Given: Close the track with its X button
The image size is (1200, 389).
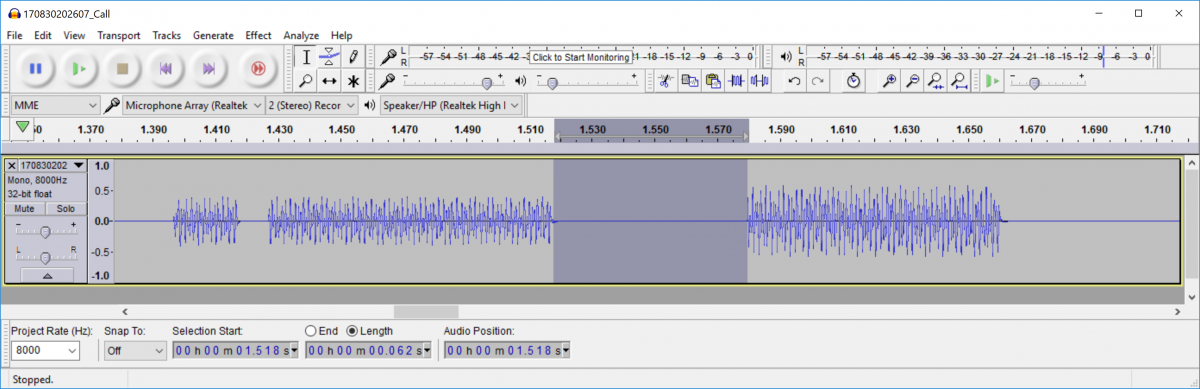Looking at the screenshot, I should [12, 166].
